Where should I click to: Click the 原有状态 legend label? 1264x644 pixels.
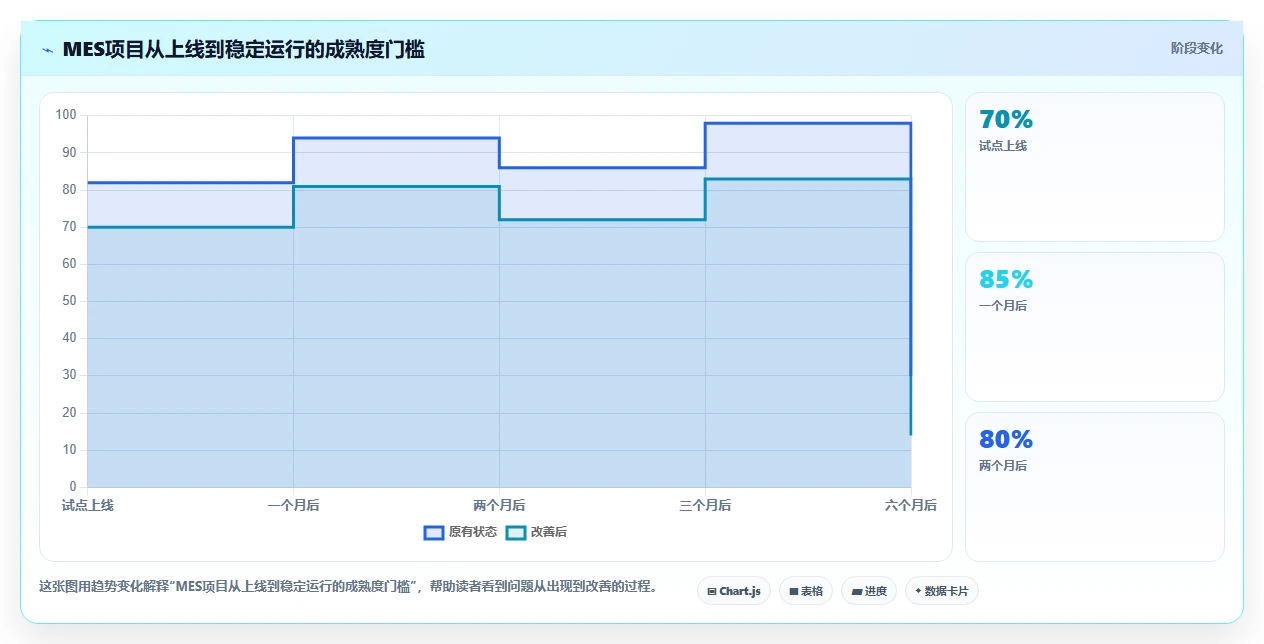[472, 532]
